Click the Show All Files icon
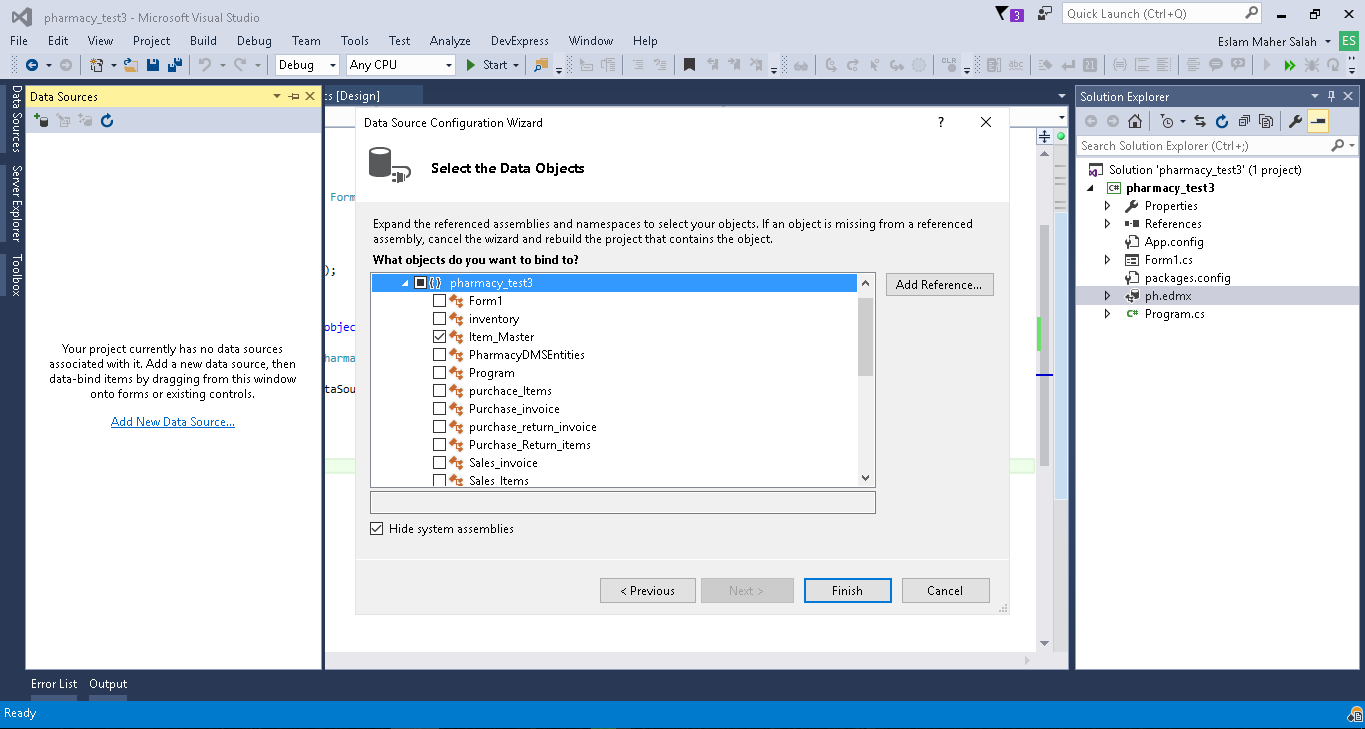The width and height of the screenshot is (1365, 729). (1266, 121)
